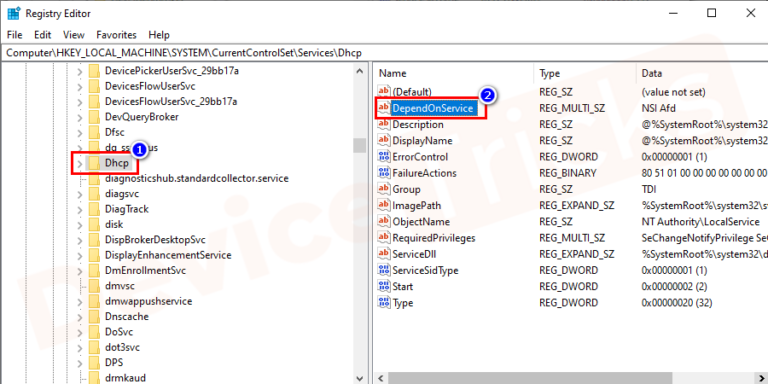Open the Edit menu
The width and height of the screenshot is (768, 384).
click(43, 35)
